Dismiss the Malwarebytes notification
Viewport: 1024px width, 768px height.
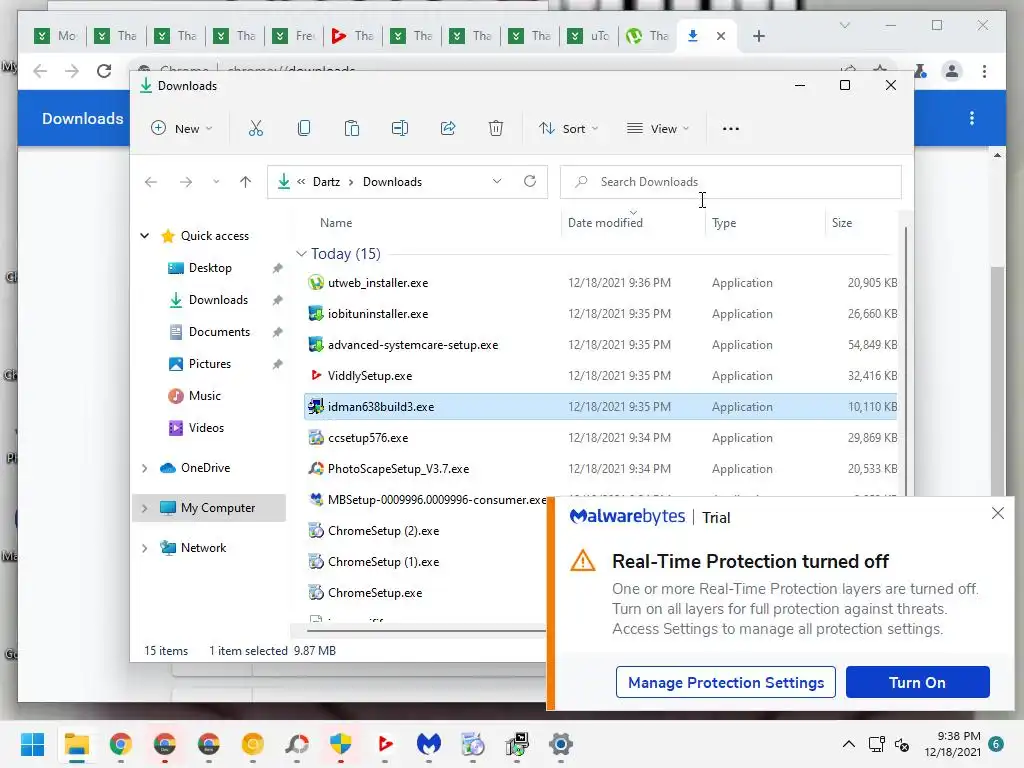point(997,513)
